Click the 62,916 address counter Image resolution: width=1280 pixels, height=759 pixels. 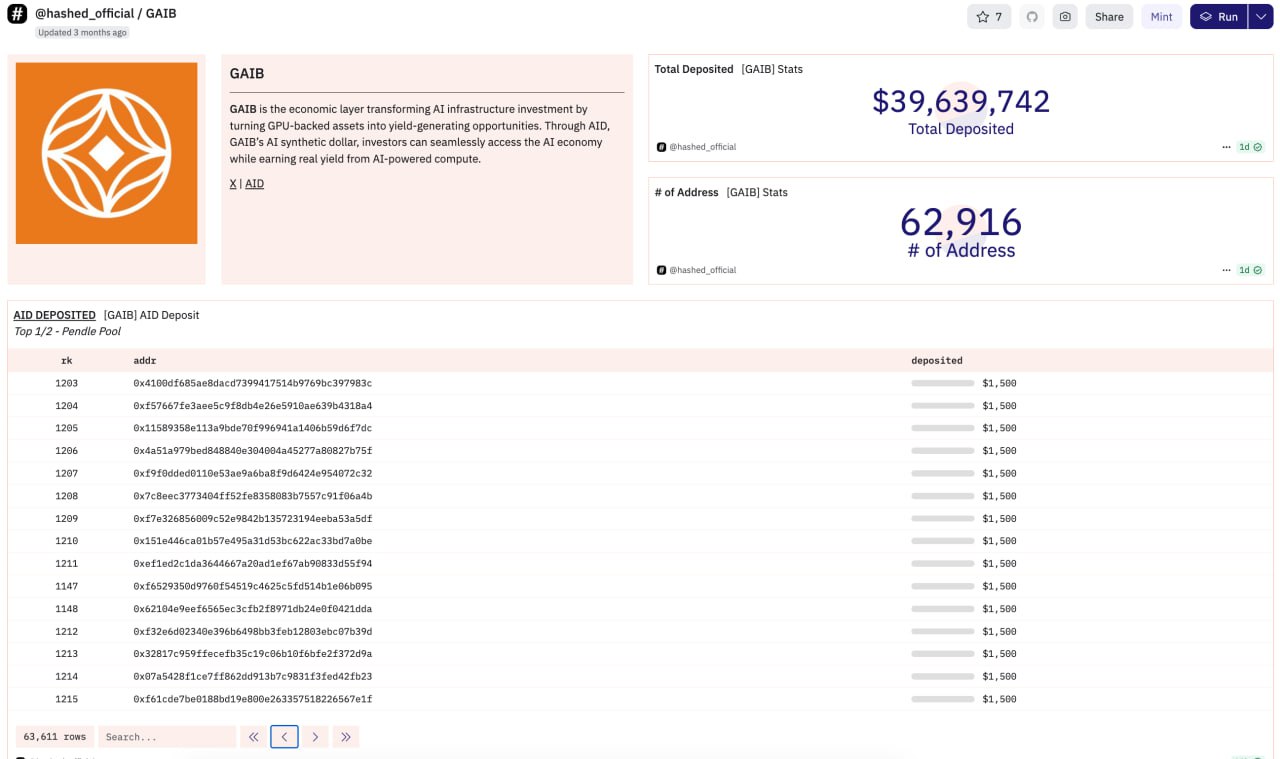coord(961,222)
